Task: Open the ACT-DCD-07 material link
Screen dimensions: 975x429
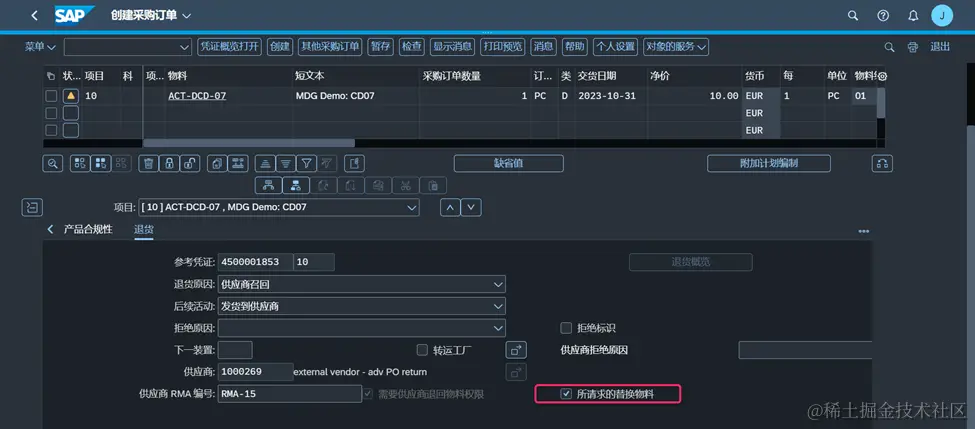Action: [197, 96]
